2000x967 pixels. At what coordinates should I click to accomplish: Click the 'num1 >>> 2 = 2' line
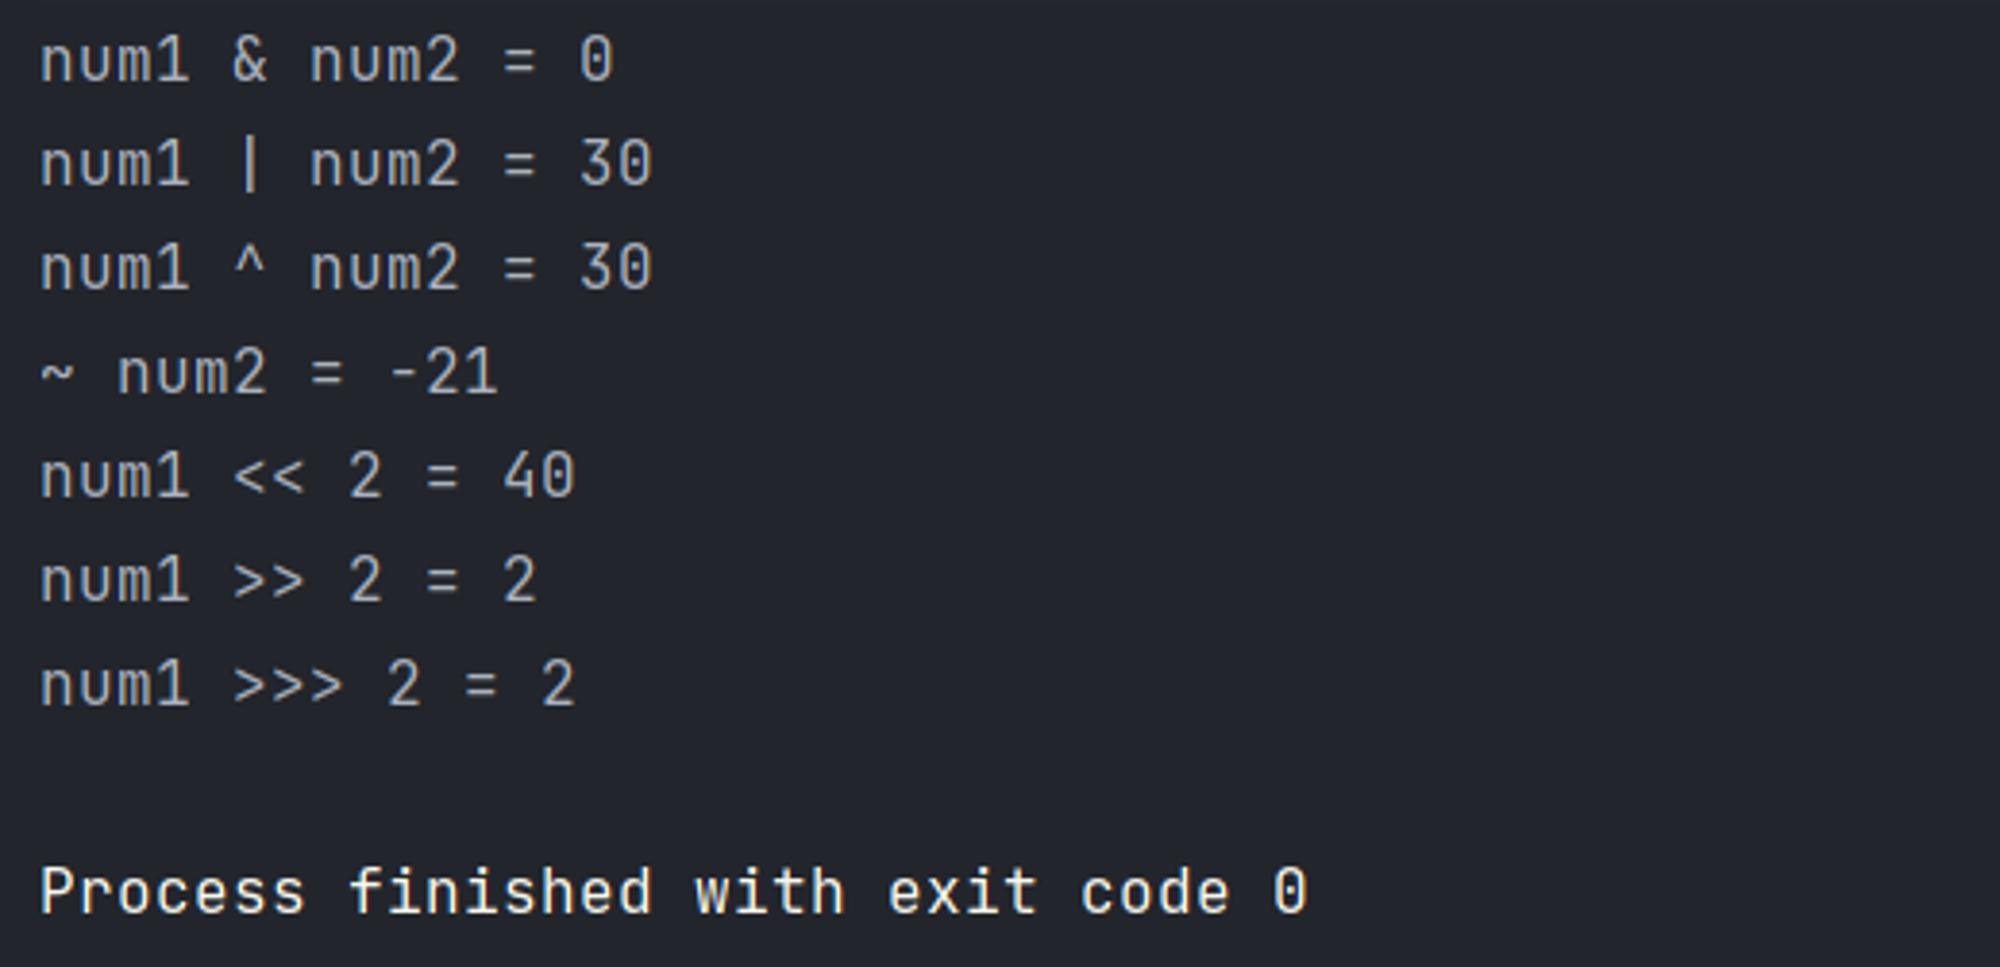click(x=308, y=685)
